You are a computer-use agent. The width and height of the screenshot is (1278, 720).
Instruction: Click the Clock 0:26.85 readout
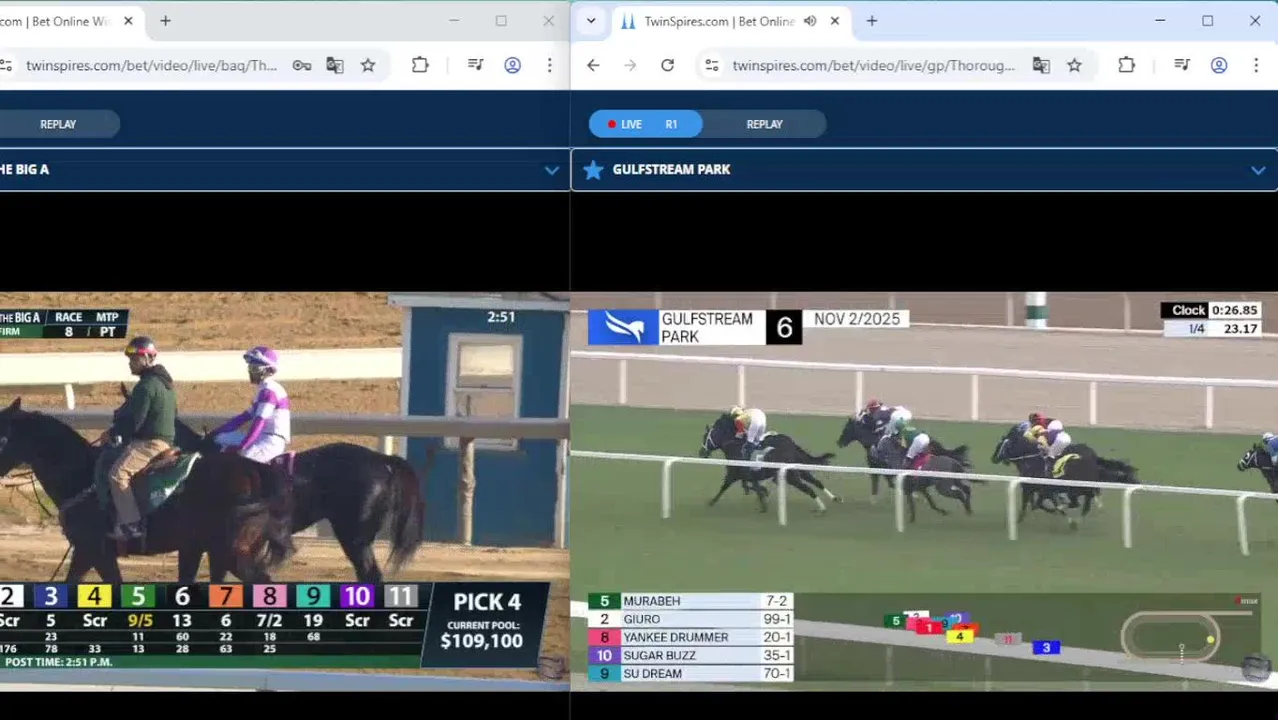tap(1210, 310)
